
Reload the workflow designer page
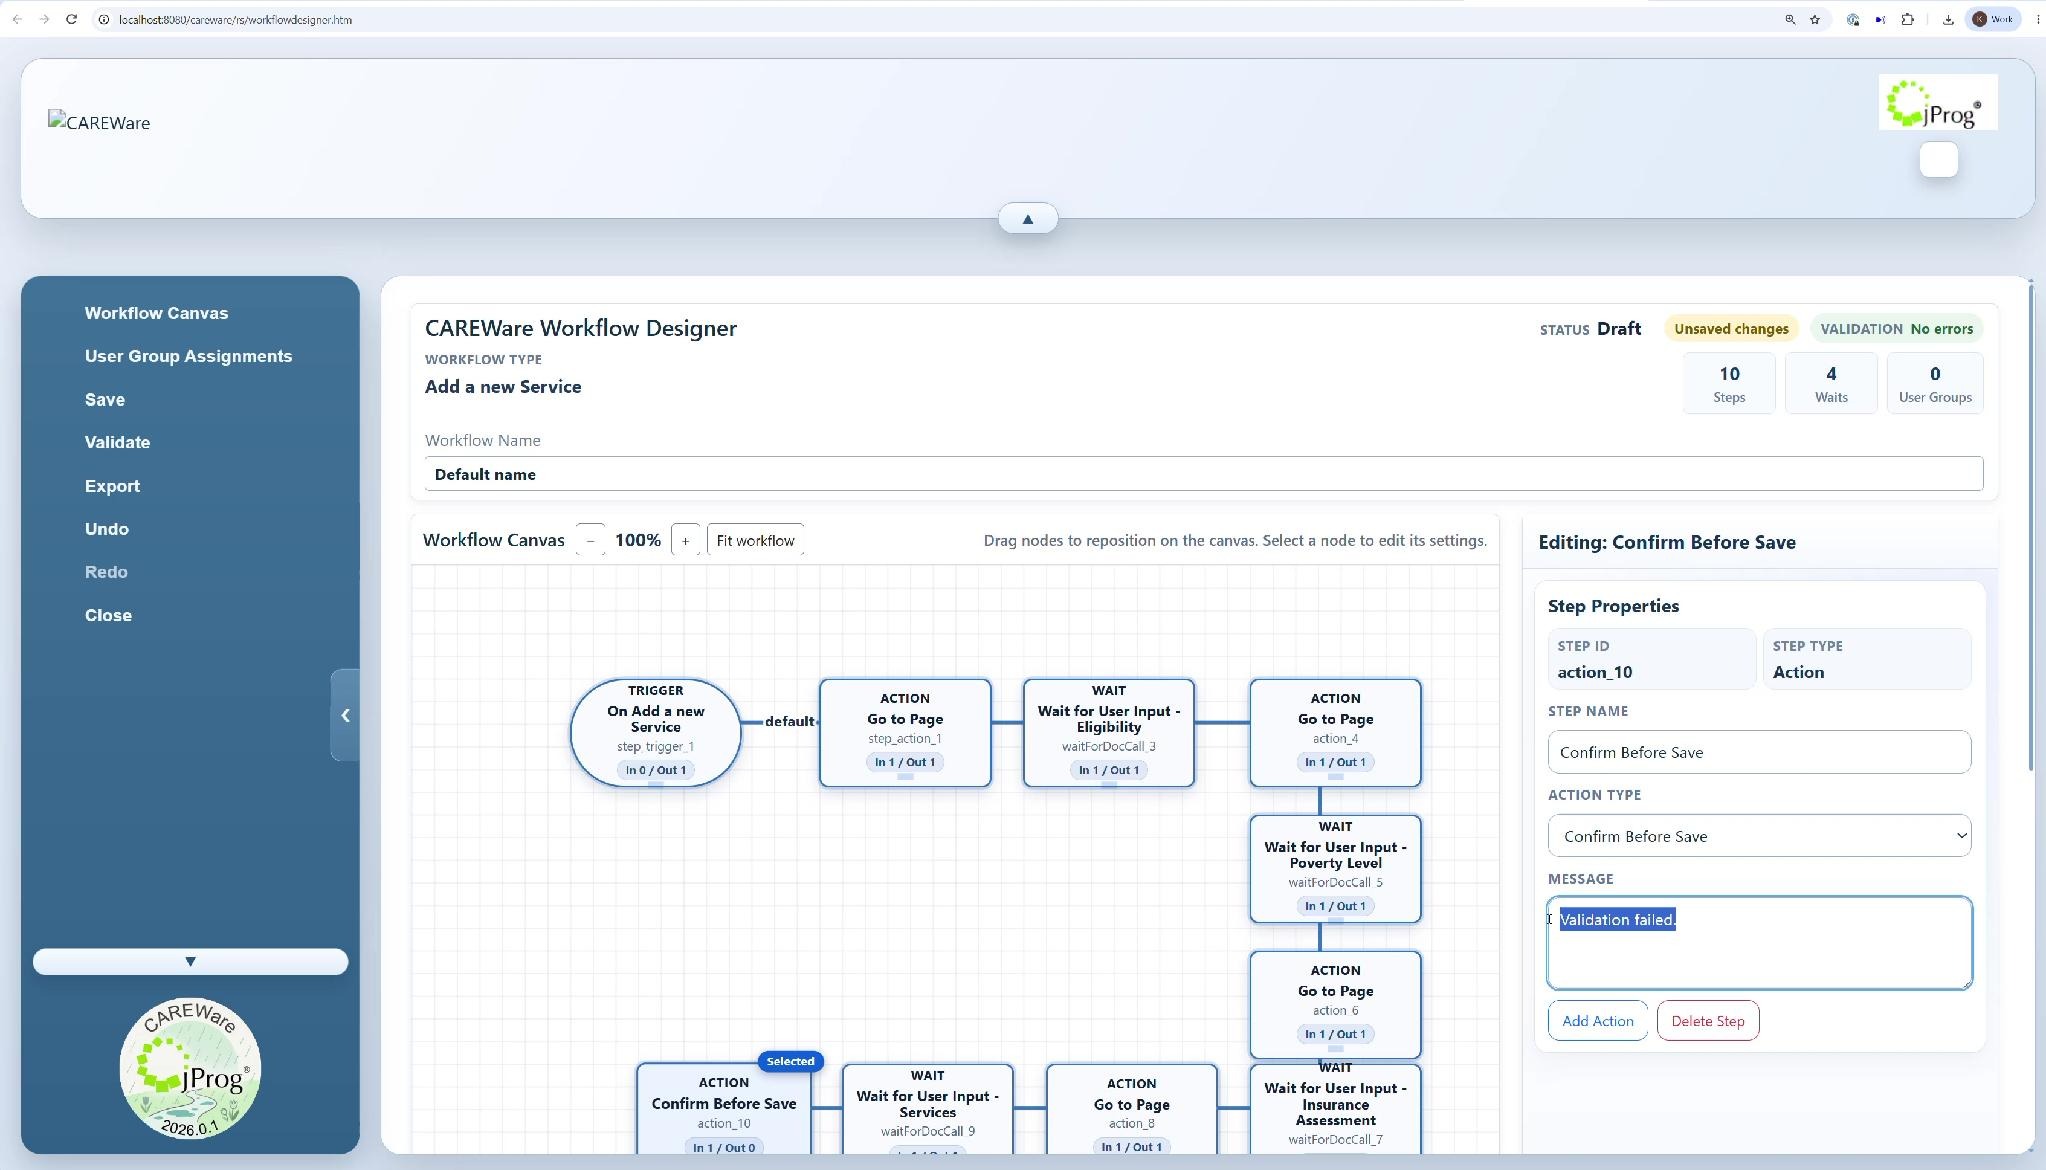(71, 19)
